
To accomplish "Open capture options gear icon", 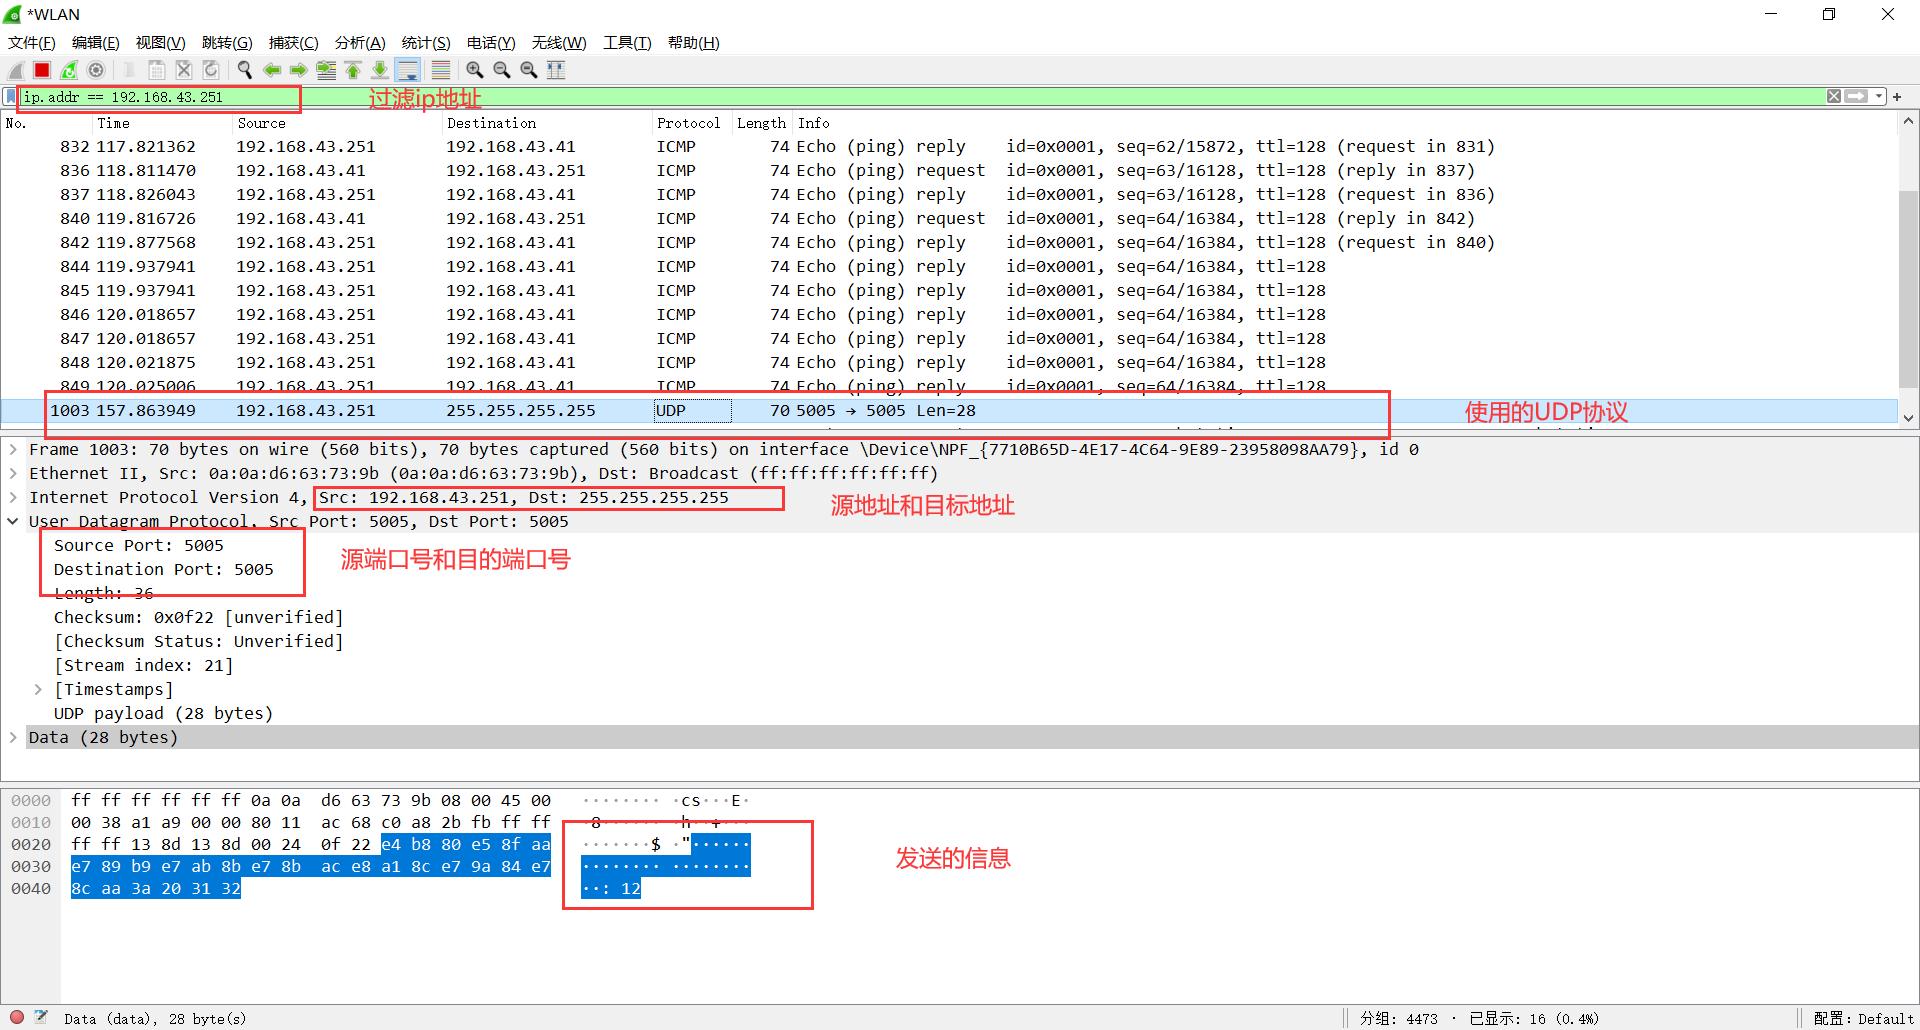I will [96, 70].
